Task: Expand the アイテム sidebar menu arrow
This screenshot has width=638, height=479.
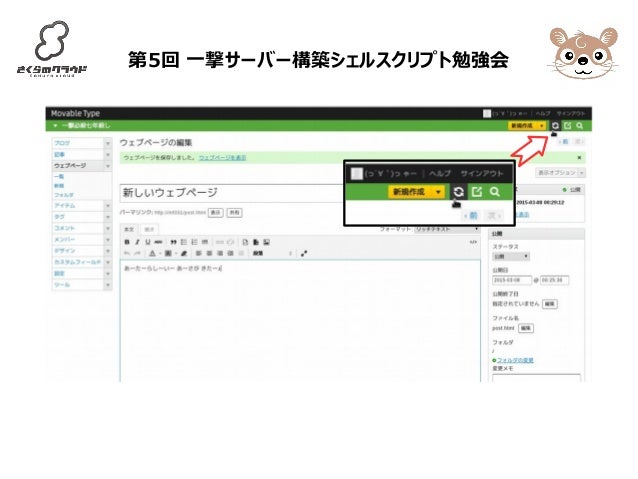Action: 108,206
